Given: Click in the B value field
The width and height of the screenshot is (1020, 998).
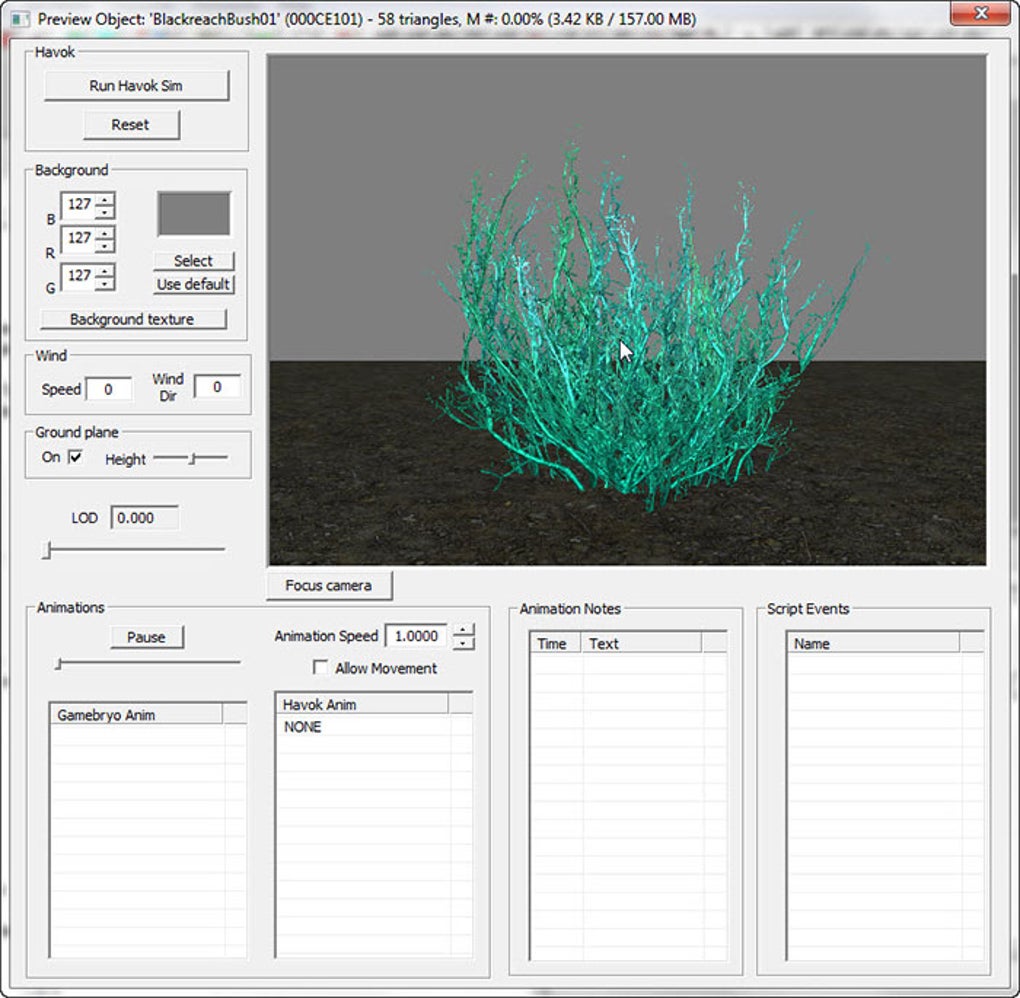Looking at the screenshot, I should pos(78,205).
